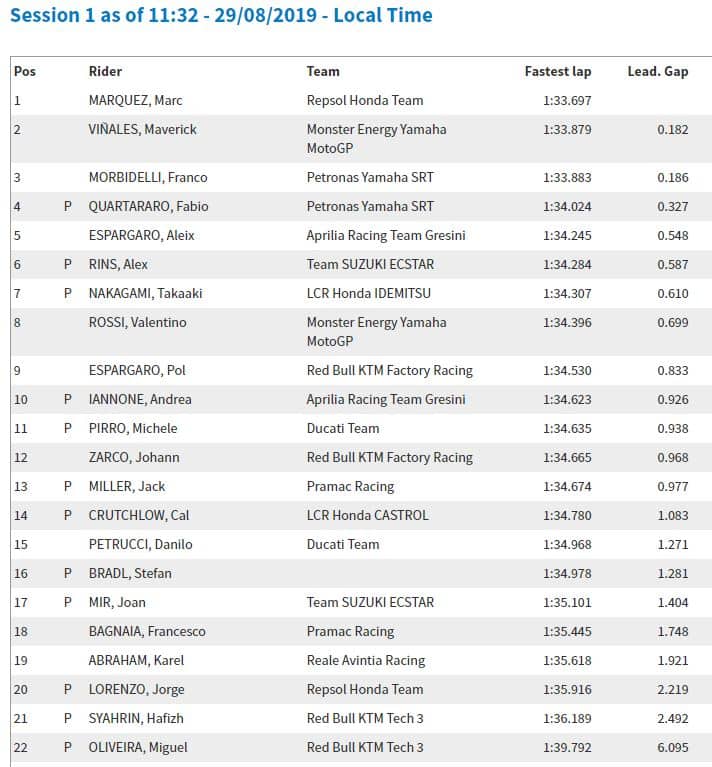Select the Pos column header
The width and height of the screenshot is (712, 767).
click(25, 71)
